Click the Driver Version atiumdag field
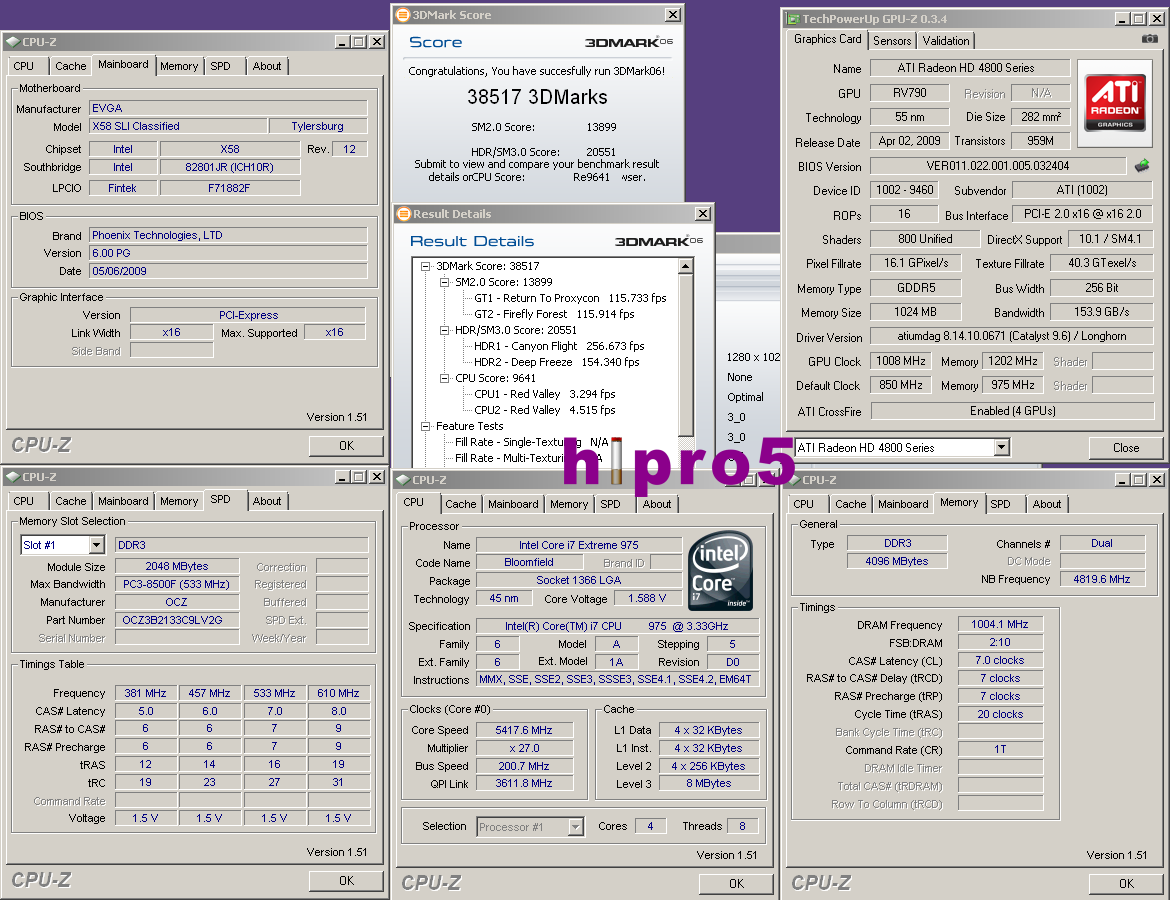Image resolution: width=1170 pixels, height=900 pixels. [x=1012, y=337]
